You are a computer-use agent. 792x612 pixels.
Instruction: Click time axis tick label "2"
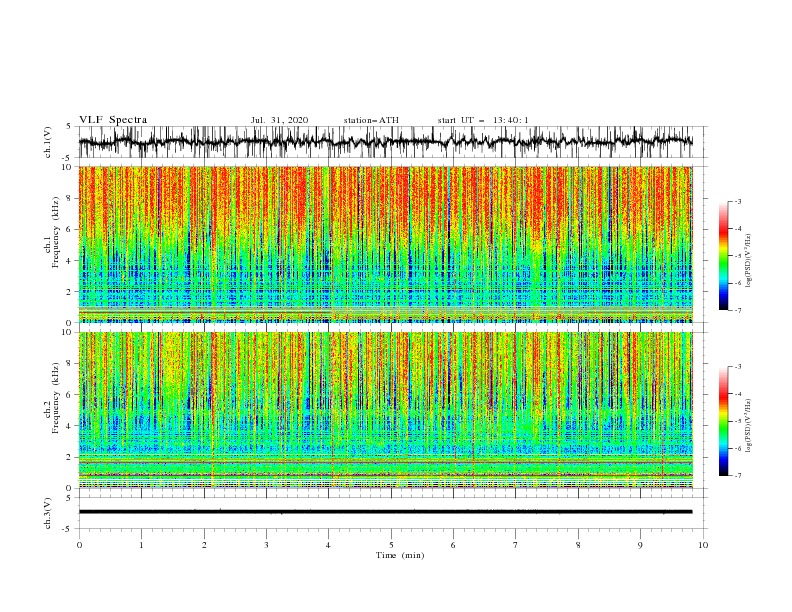point(204,545)
